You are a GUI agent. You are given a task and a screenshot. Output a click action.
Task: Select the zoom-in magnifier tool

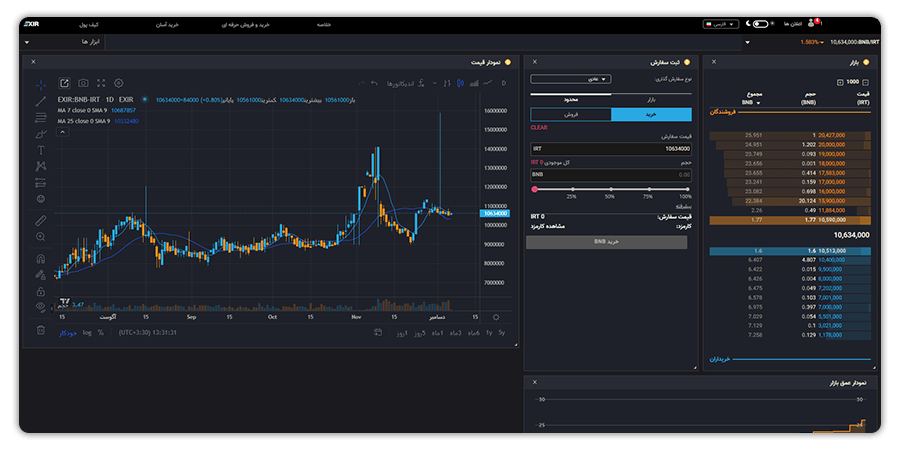pyautogui.click(x=41, y=236)
